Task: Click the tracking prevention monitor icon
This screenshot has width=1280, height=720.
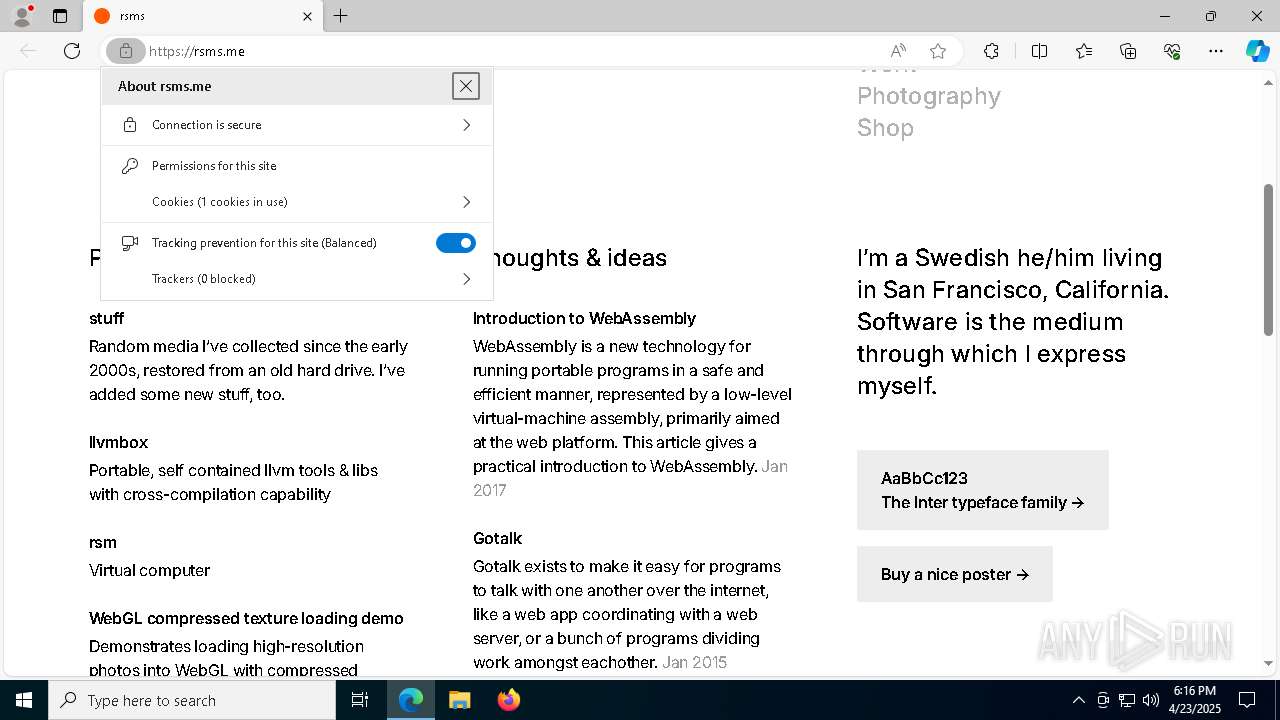Action: [130, 243]
